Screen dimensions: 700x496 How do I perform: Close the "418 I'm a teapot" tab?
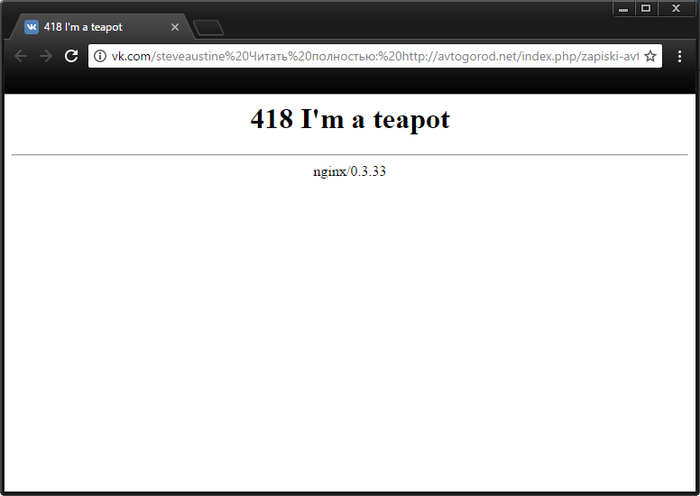click(175, 27)
